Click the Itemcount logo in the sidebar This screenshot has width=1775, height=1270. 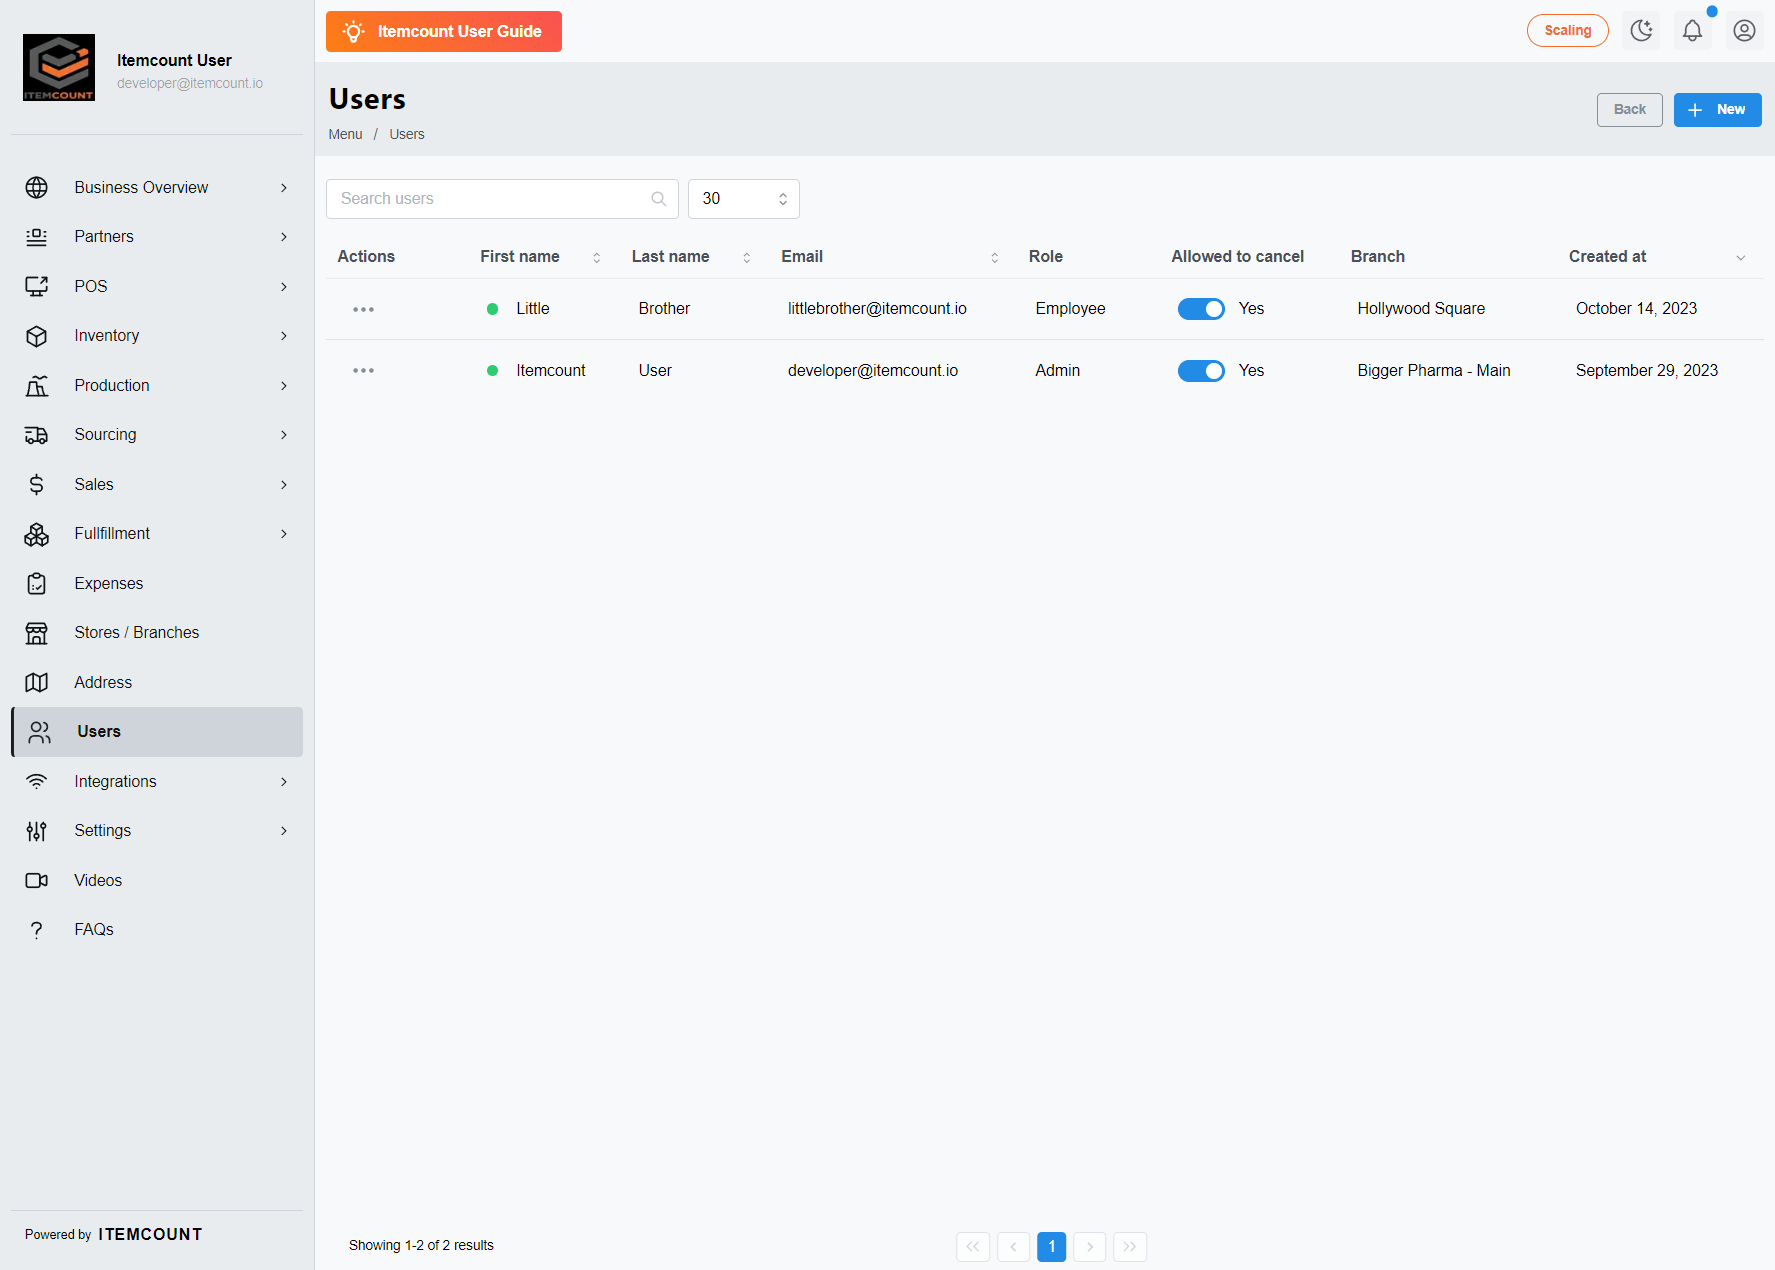pyautogui.click(x=59, y=68)
